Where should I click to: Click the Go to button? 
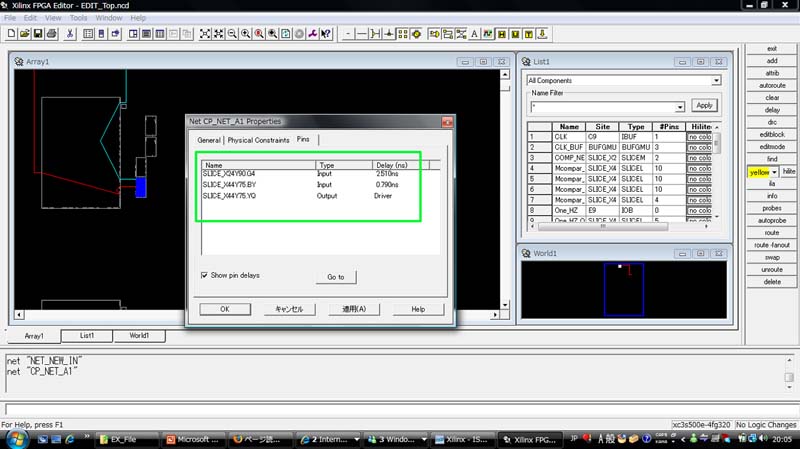coord(336,277)
